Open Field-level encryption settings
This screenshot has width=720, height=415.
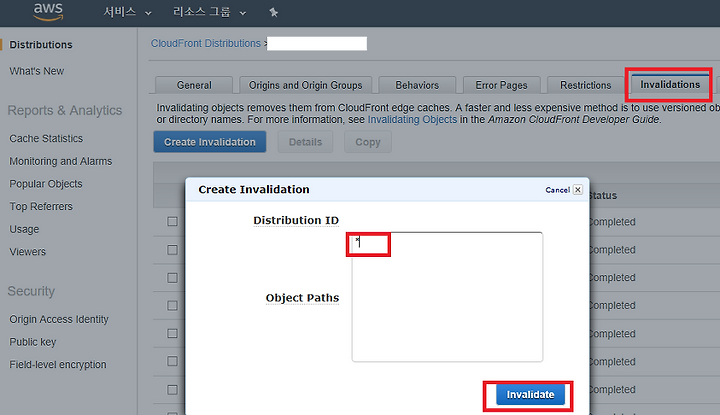(x=58, y=365)
